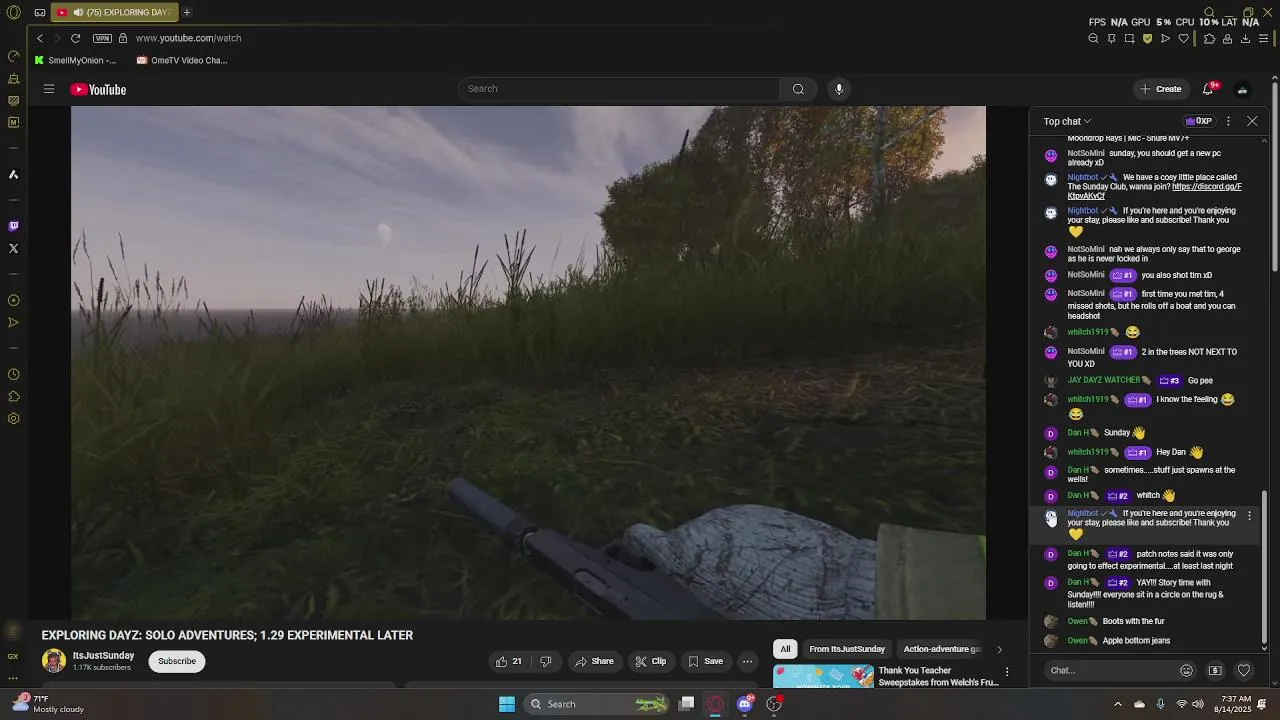Open the Opera GX main menu logo
The image size is (1280, 720).
(x=14, y=13)
